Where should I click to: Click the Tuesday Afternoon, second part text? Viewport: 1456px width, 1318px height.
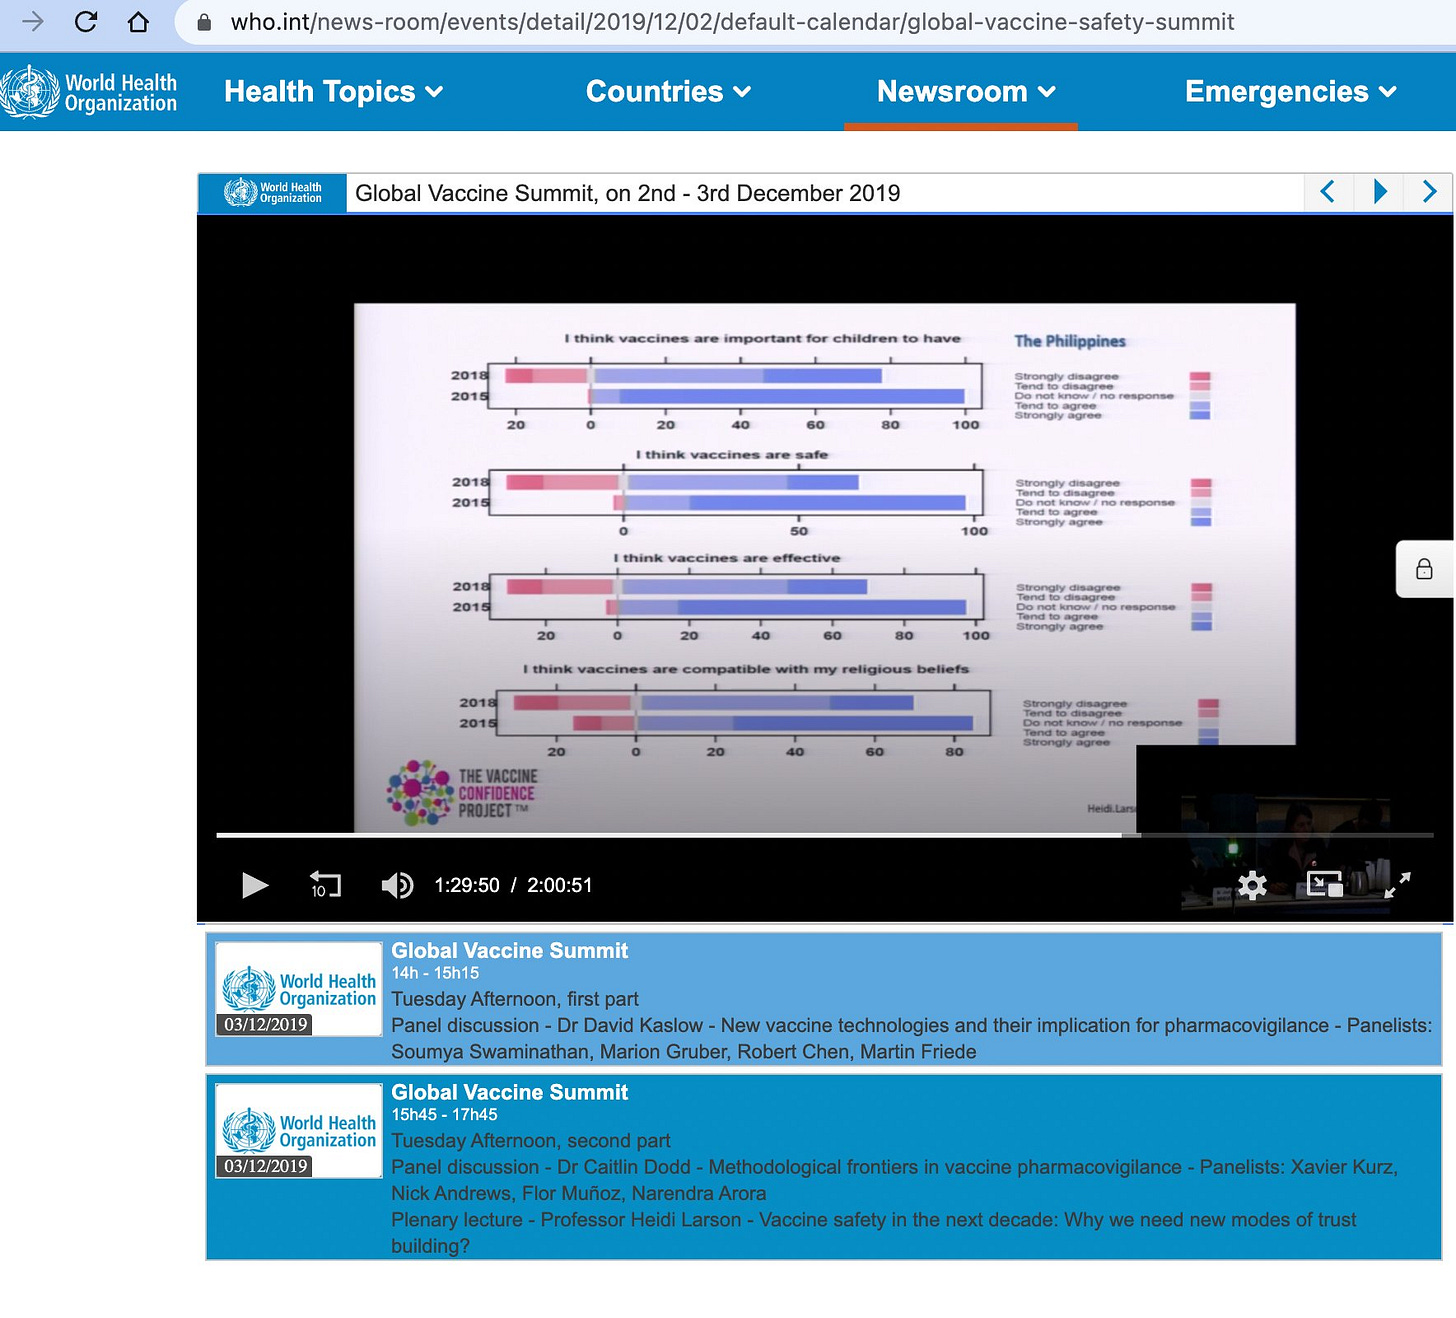[531, 1141]
